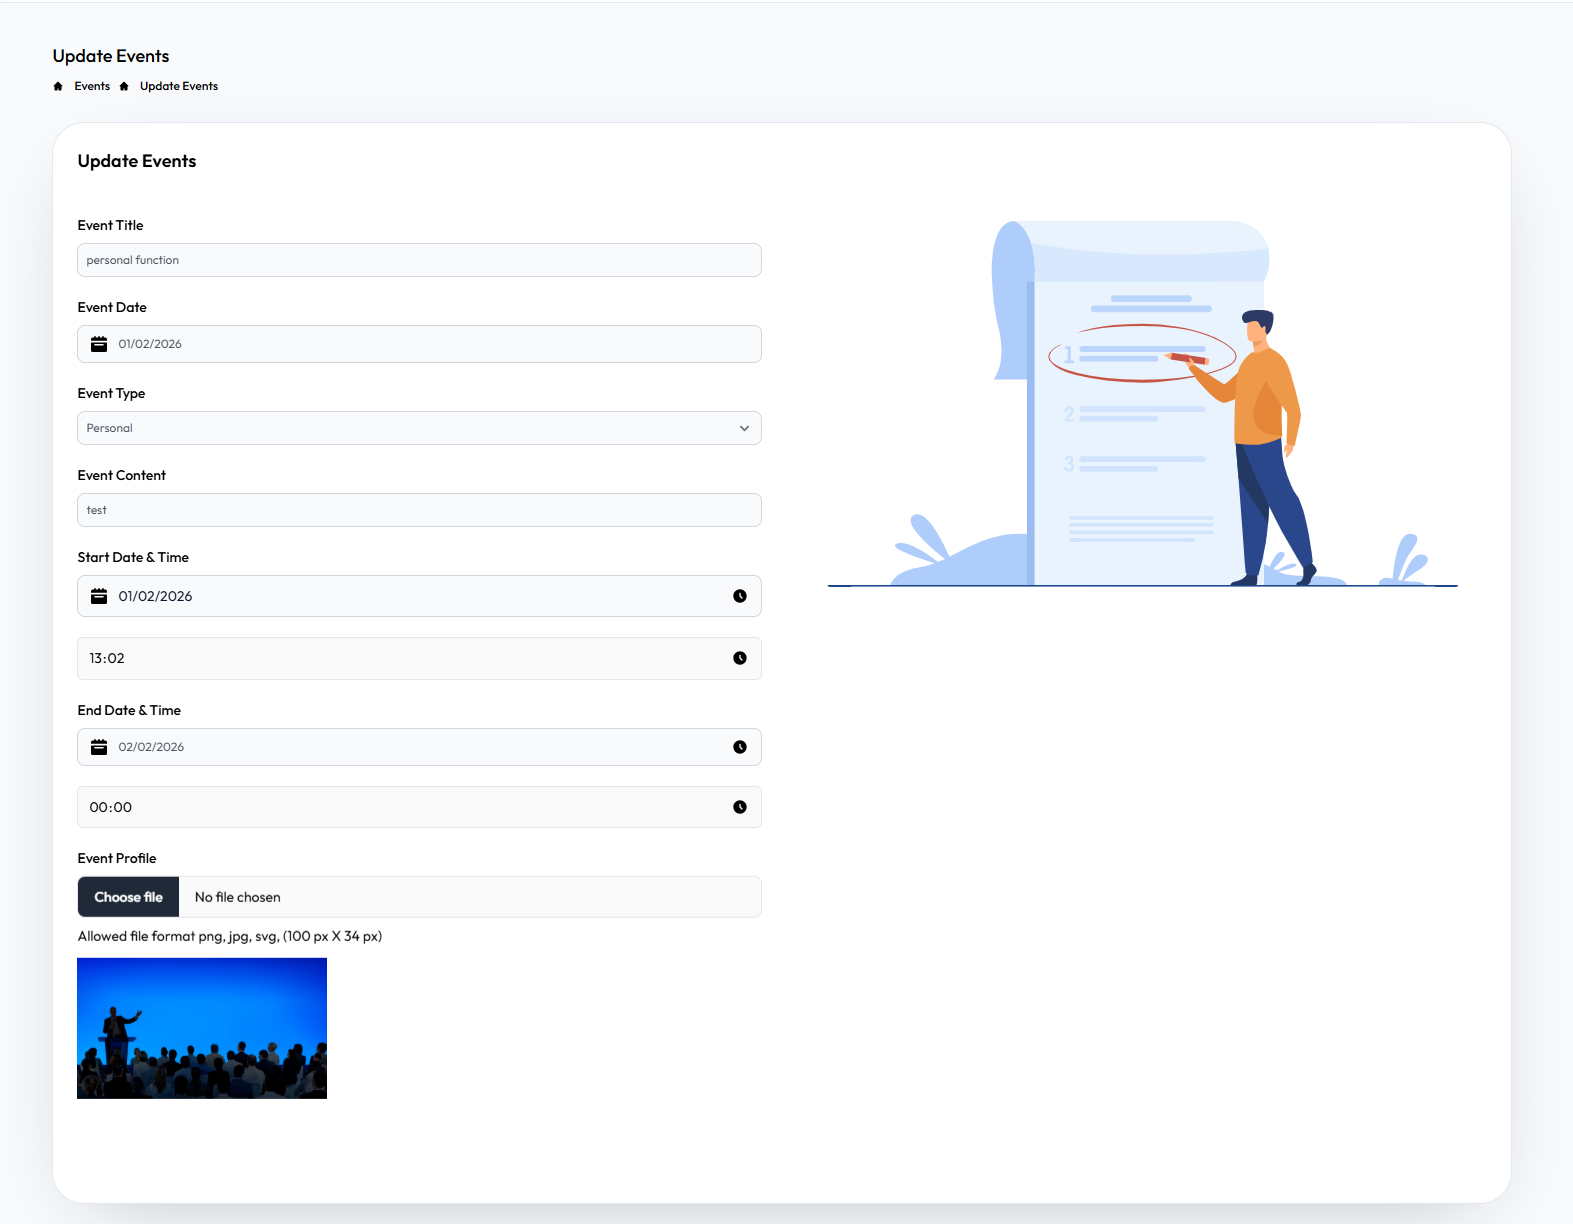Screen dimensions: 1573x1224
Task: Click clock icon in the 13:02 time field
Action: pos(740,658)
